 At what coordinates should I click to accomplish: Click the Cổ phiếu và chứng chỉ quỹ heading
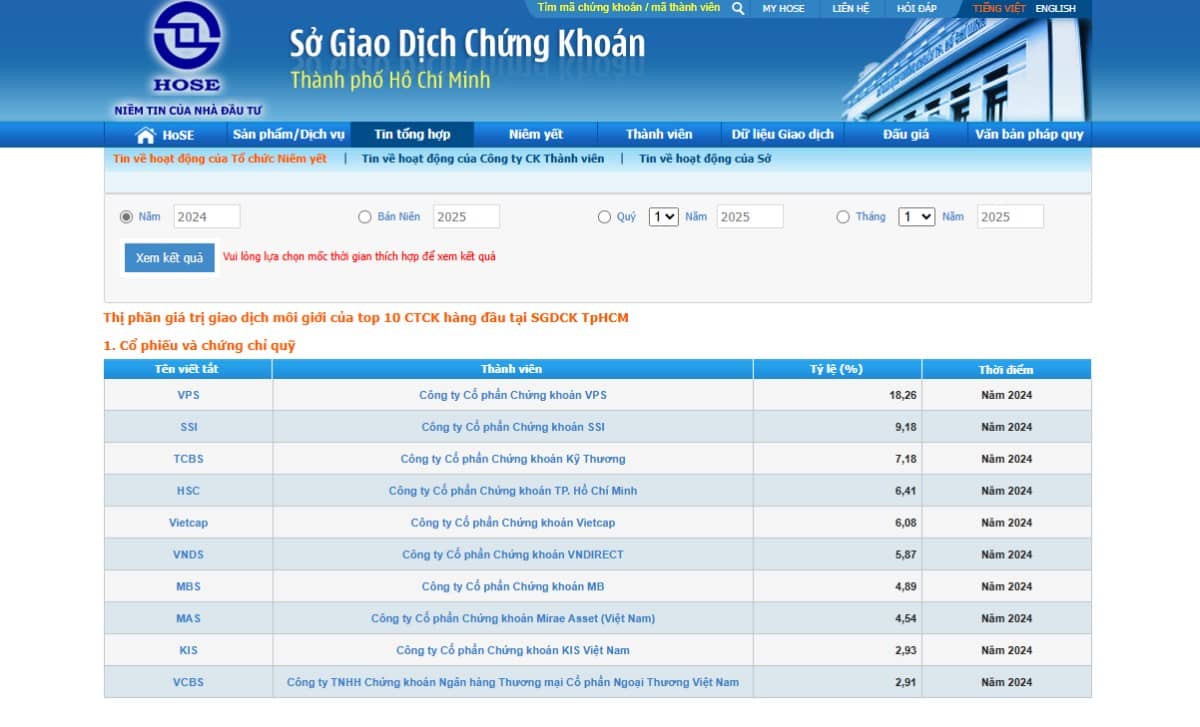(200, 346)
